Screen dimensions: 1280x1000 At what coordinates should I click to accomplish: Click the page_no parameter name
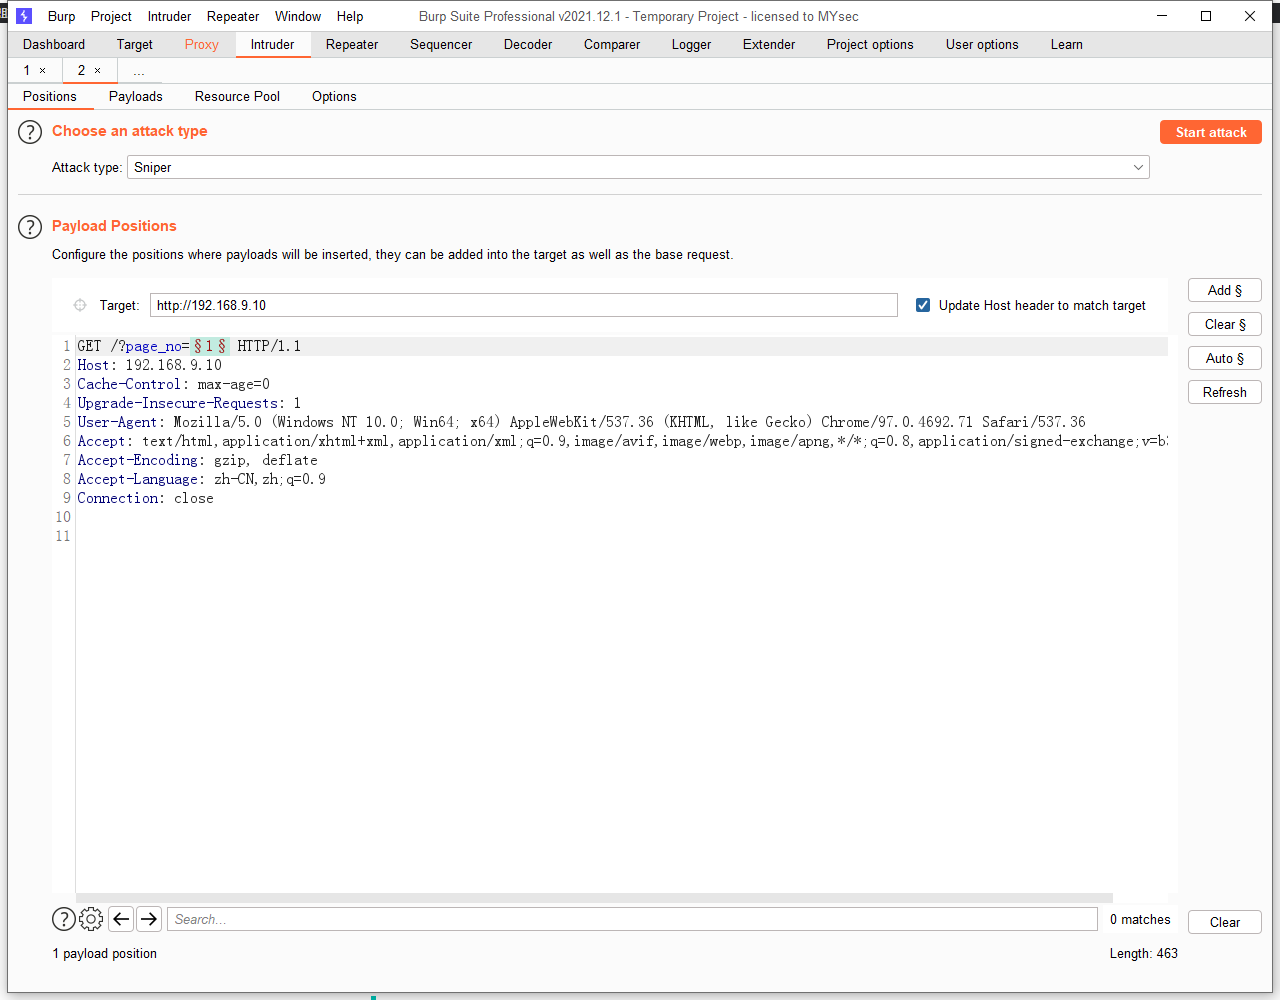(x=153, y=346)
